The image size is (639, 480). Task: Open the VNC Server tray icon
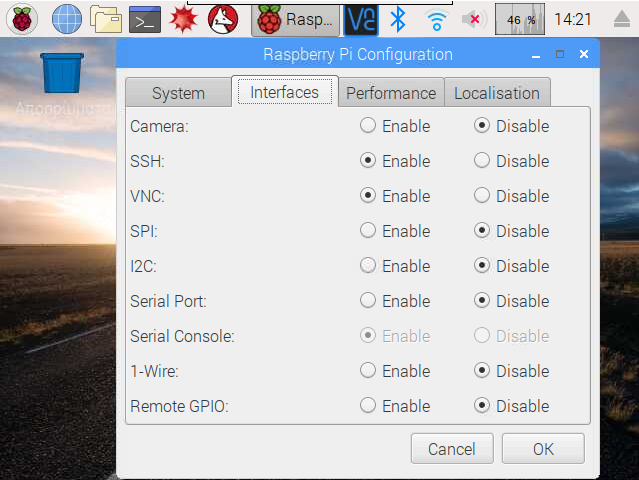[361, 20]
